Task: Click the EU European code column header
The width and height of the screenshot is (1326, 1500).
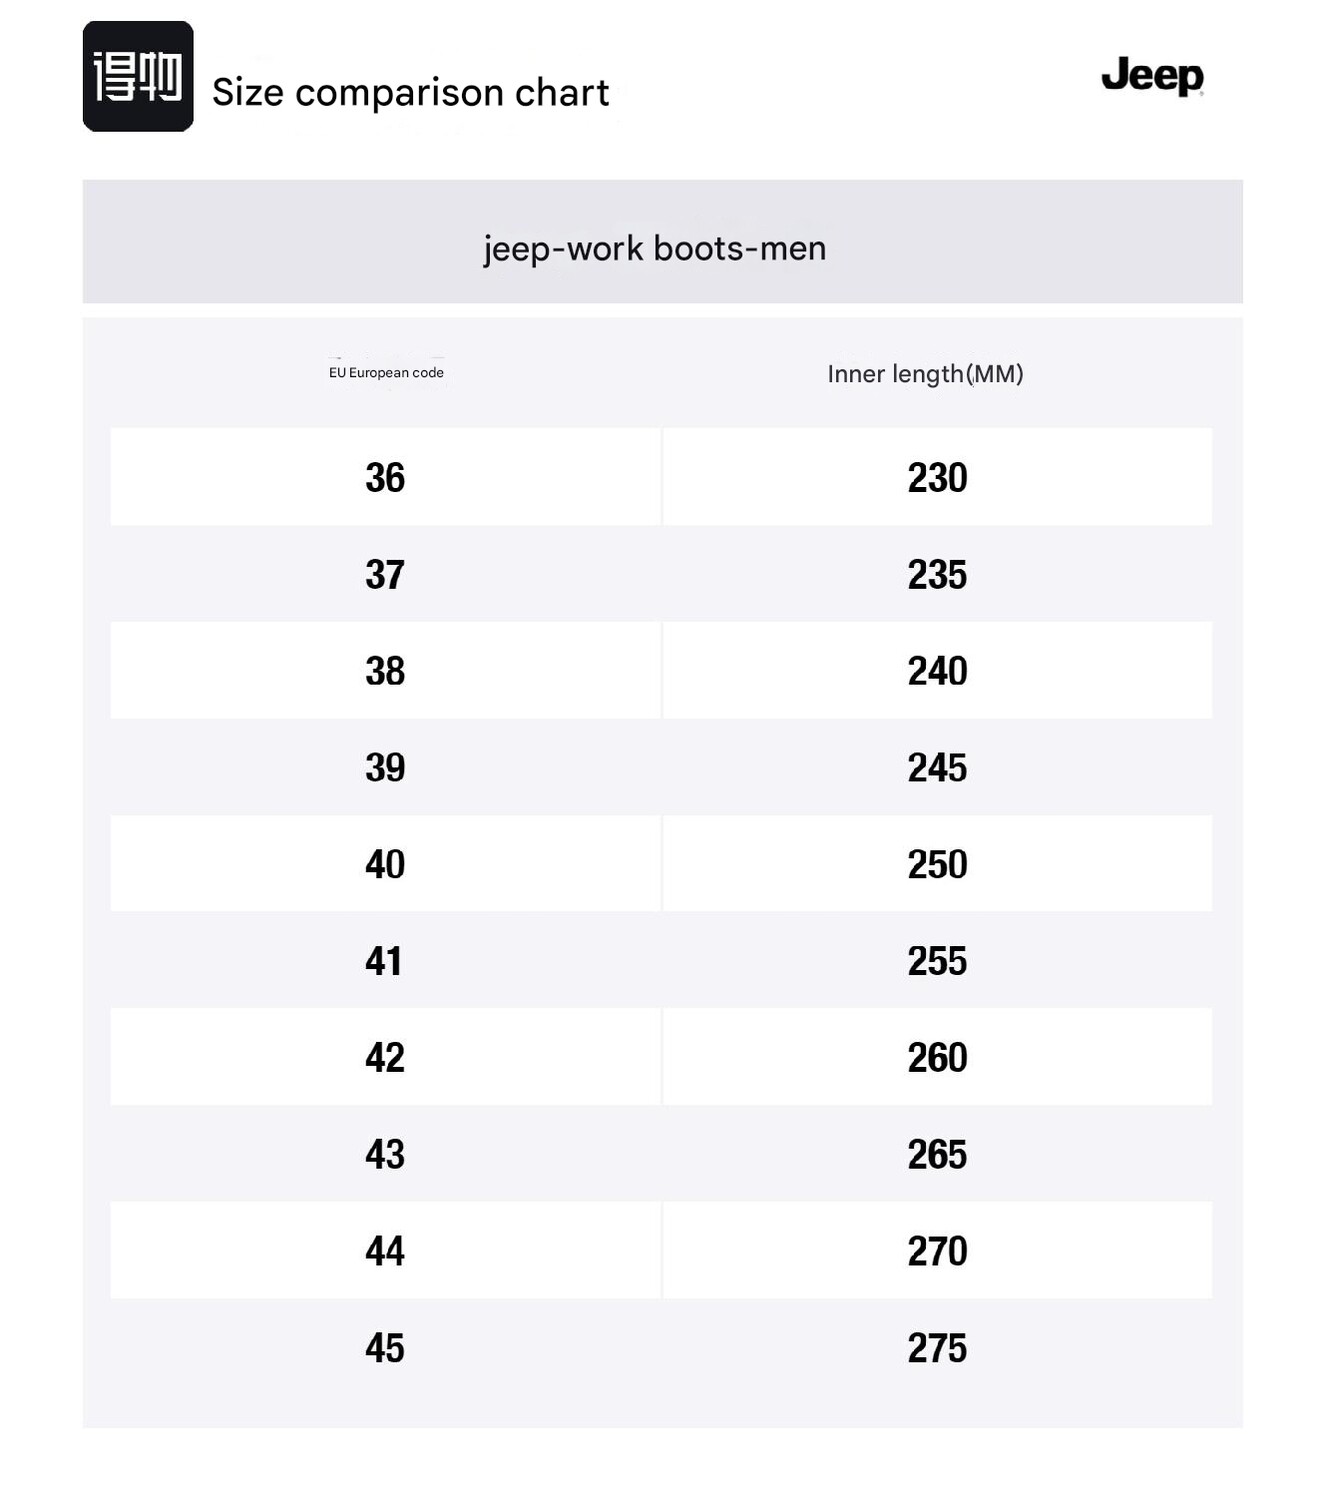Action: click(386, 373)
